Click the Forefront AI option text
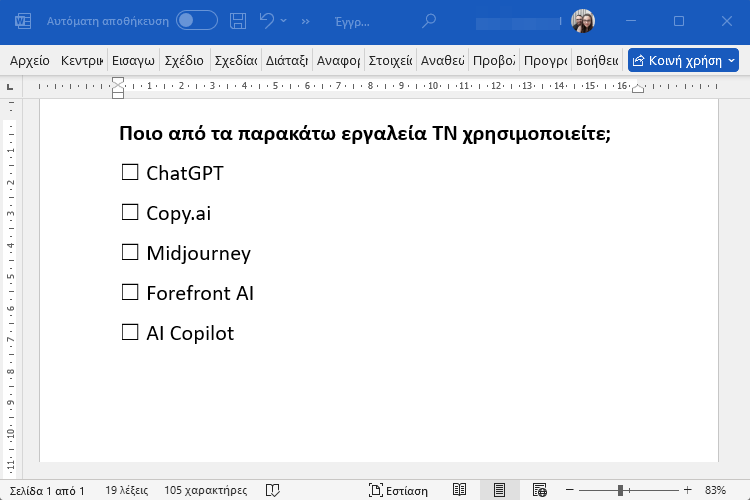The width and height of the screenshot is (750, 500). pyautogui.click(x=200, y=293)
